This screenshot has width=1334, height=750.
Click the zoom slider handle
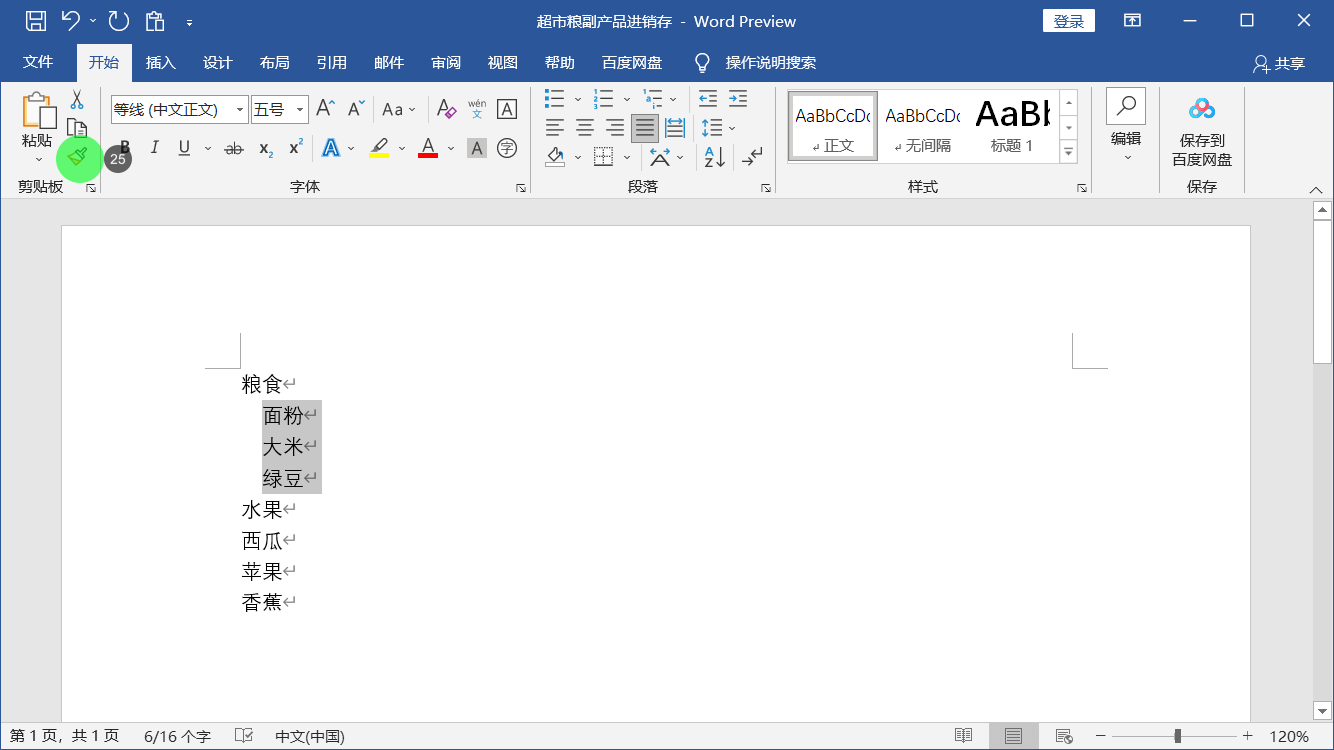click(1178, 736)
